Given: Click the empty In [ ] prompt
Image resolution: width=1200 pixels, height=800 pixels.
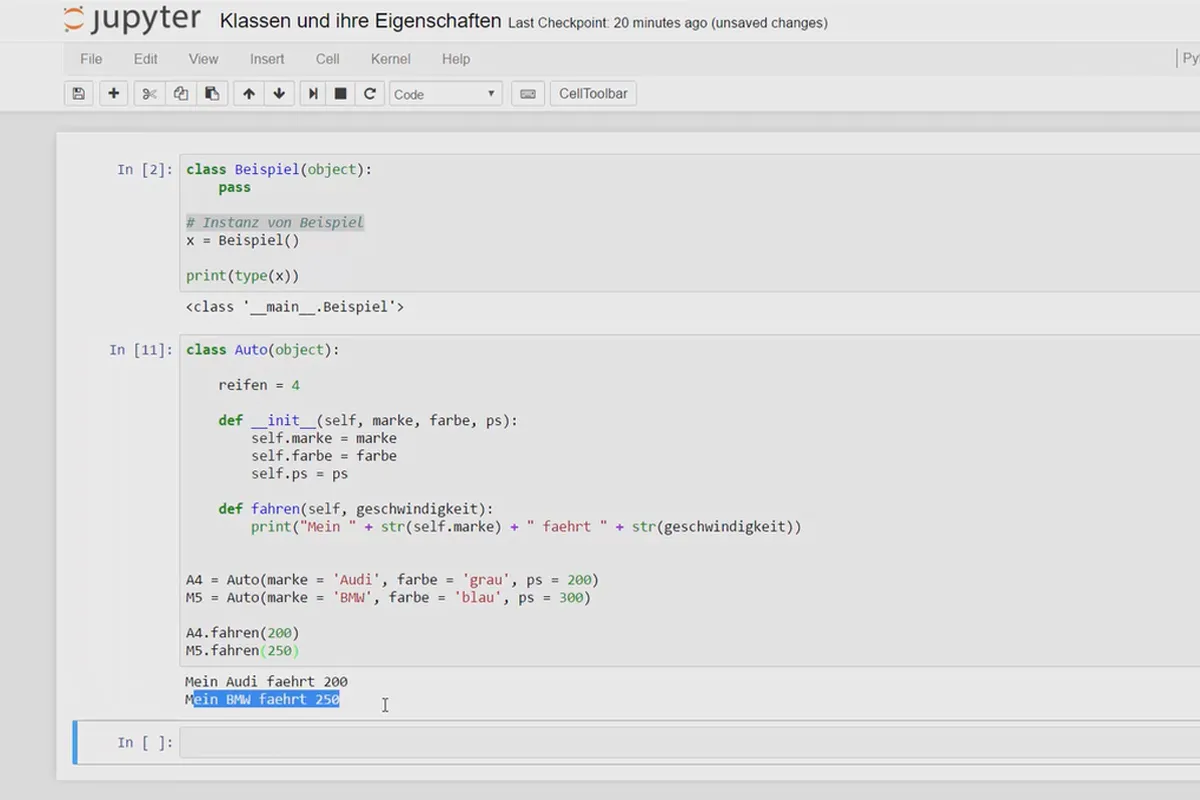Looking at the screenshot, I should coord(145,742).
